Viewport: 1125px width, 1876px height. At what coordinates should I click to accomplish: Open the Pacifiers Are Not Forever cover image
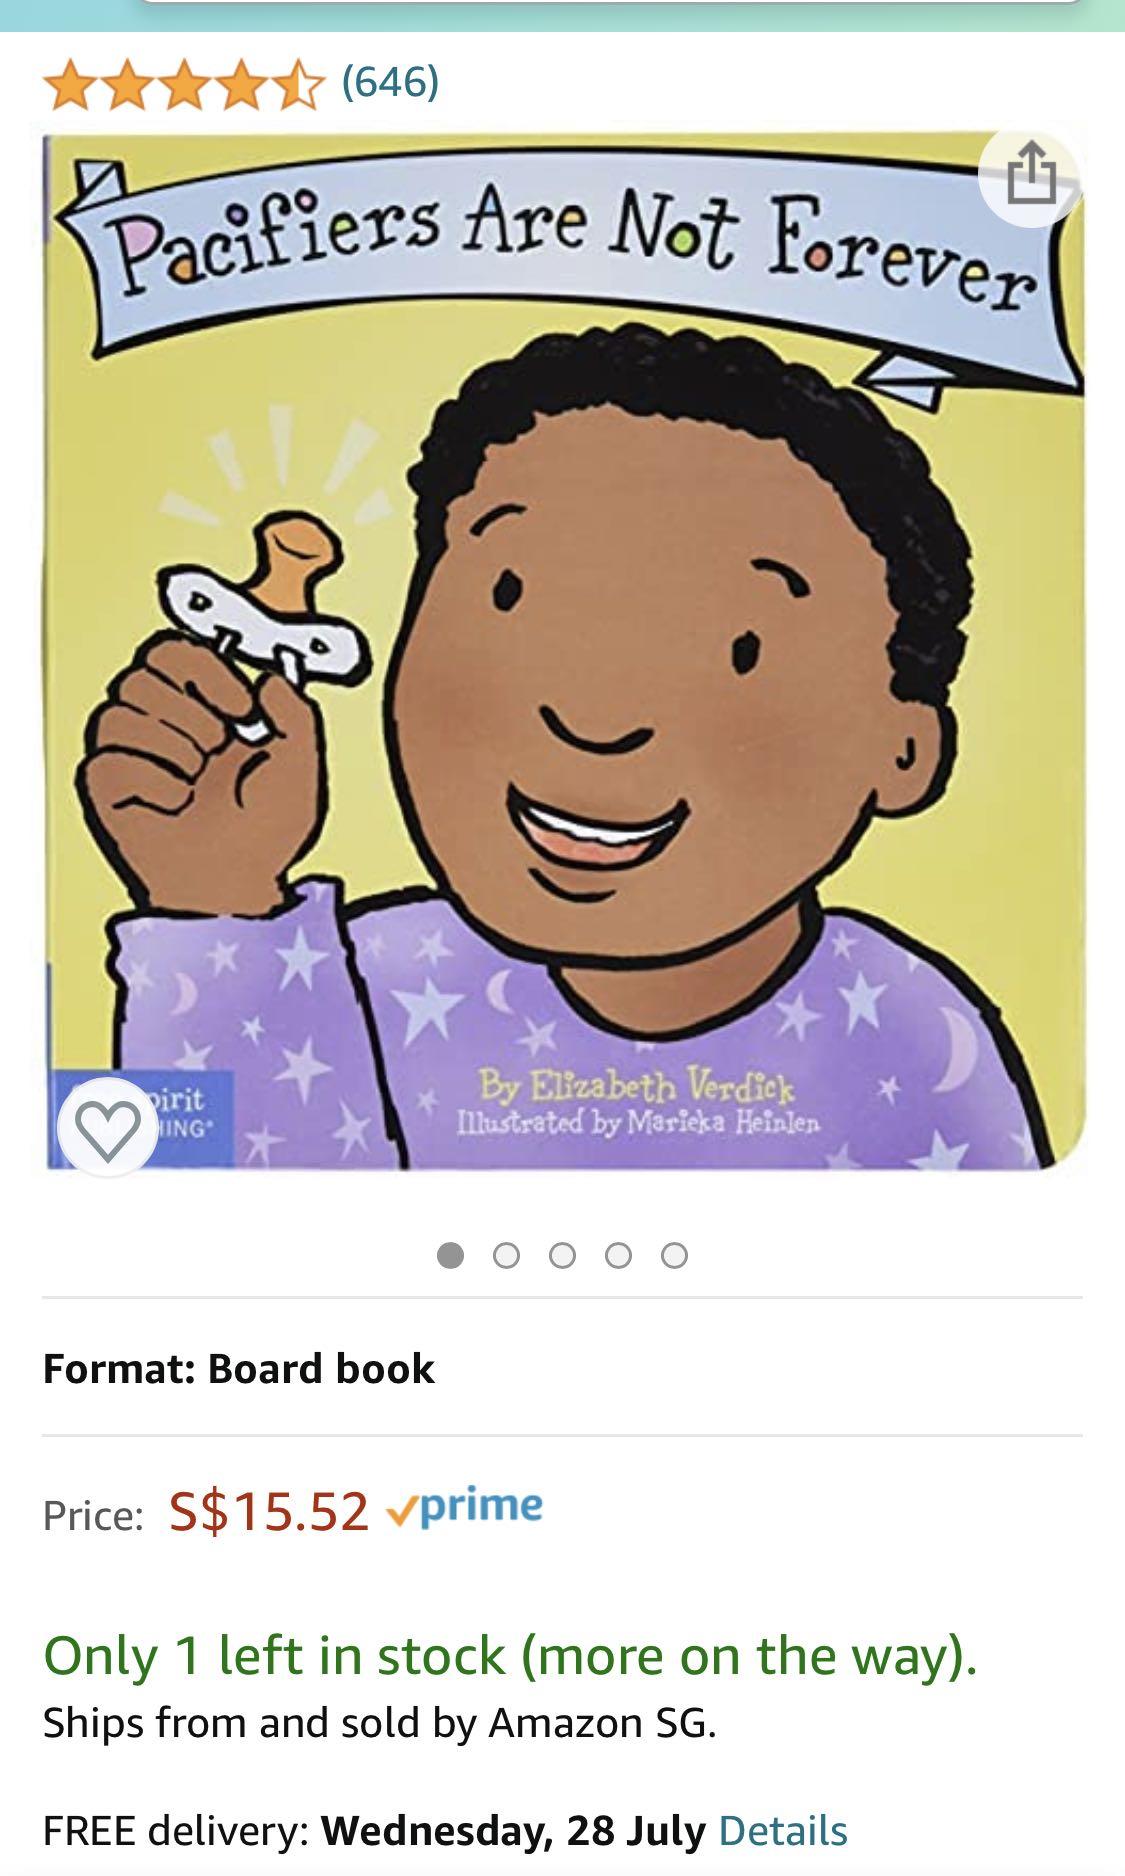pyautogui.click(x=565, y=650)
